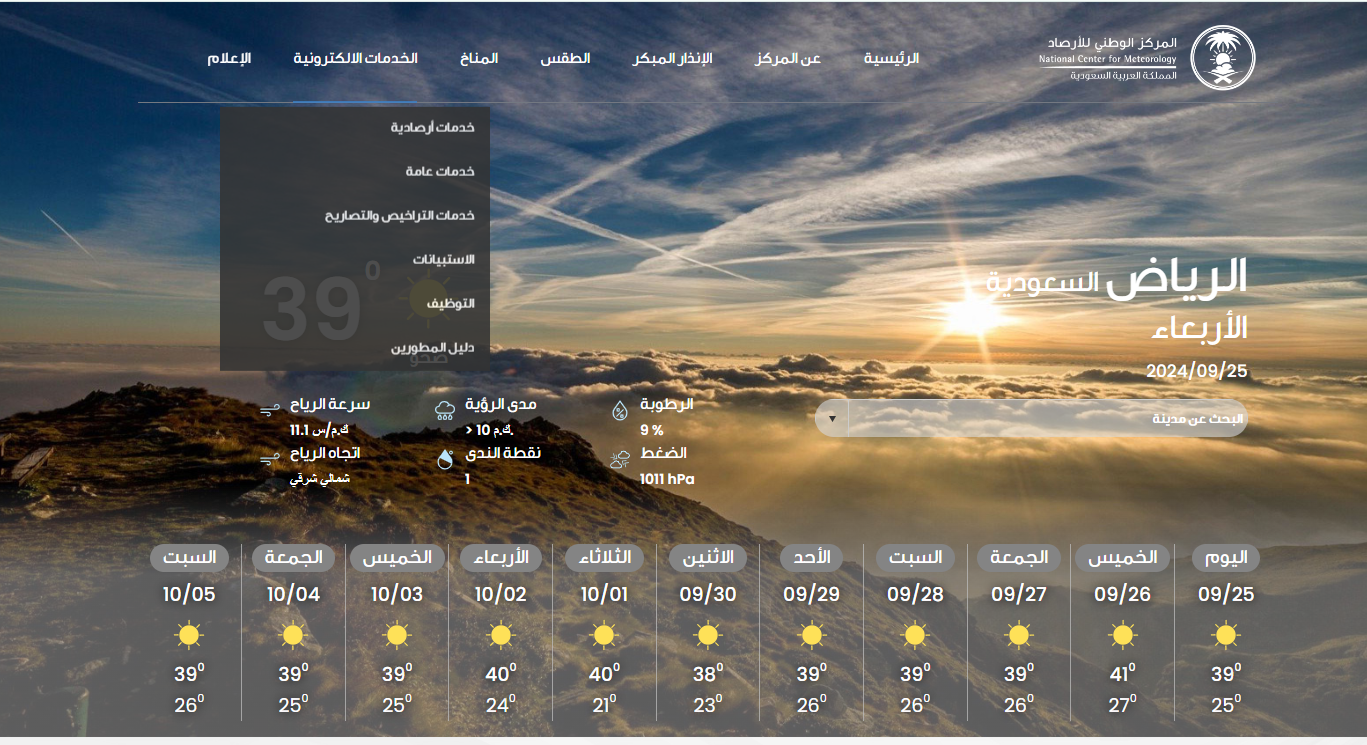Open the الطقس menu item

click(566, 58)
